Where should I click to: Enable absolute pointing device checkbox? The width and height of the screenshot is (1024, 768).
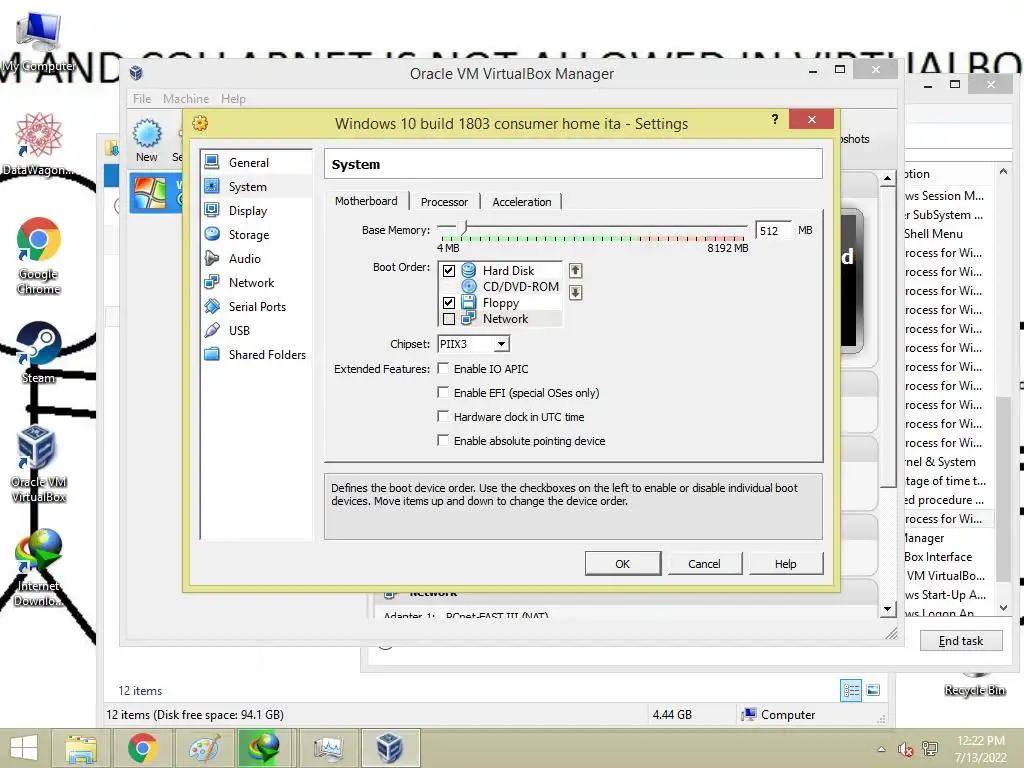click(443, 441)
